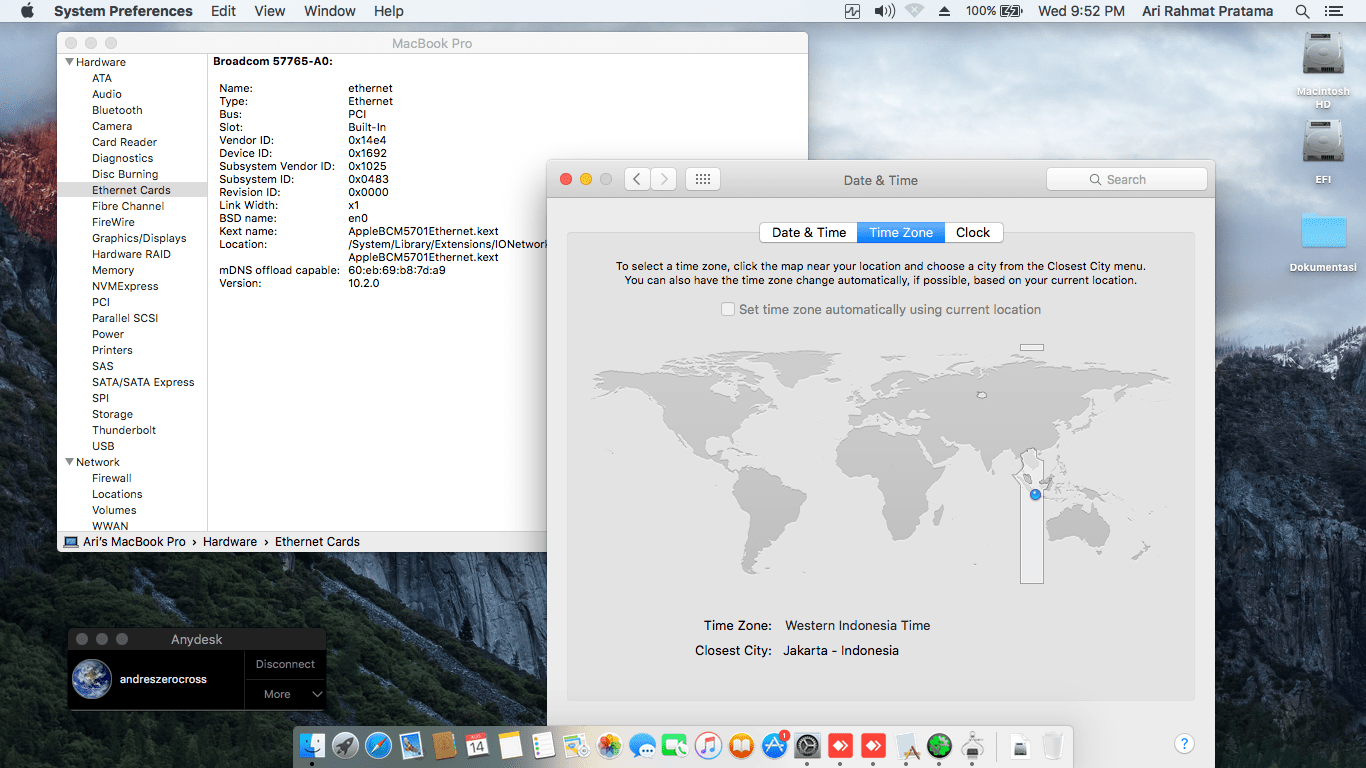Collapse the Hardware section in sidebar

(x=69, y=62)
